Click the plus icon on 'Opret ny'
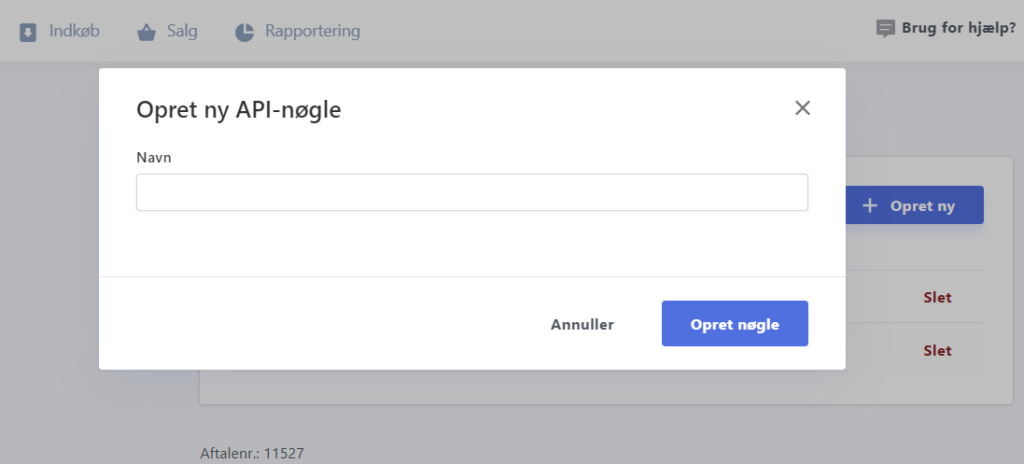The width and height of the screenshot is (1024, 464). click(870, 205)
